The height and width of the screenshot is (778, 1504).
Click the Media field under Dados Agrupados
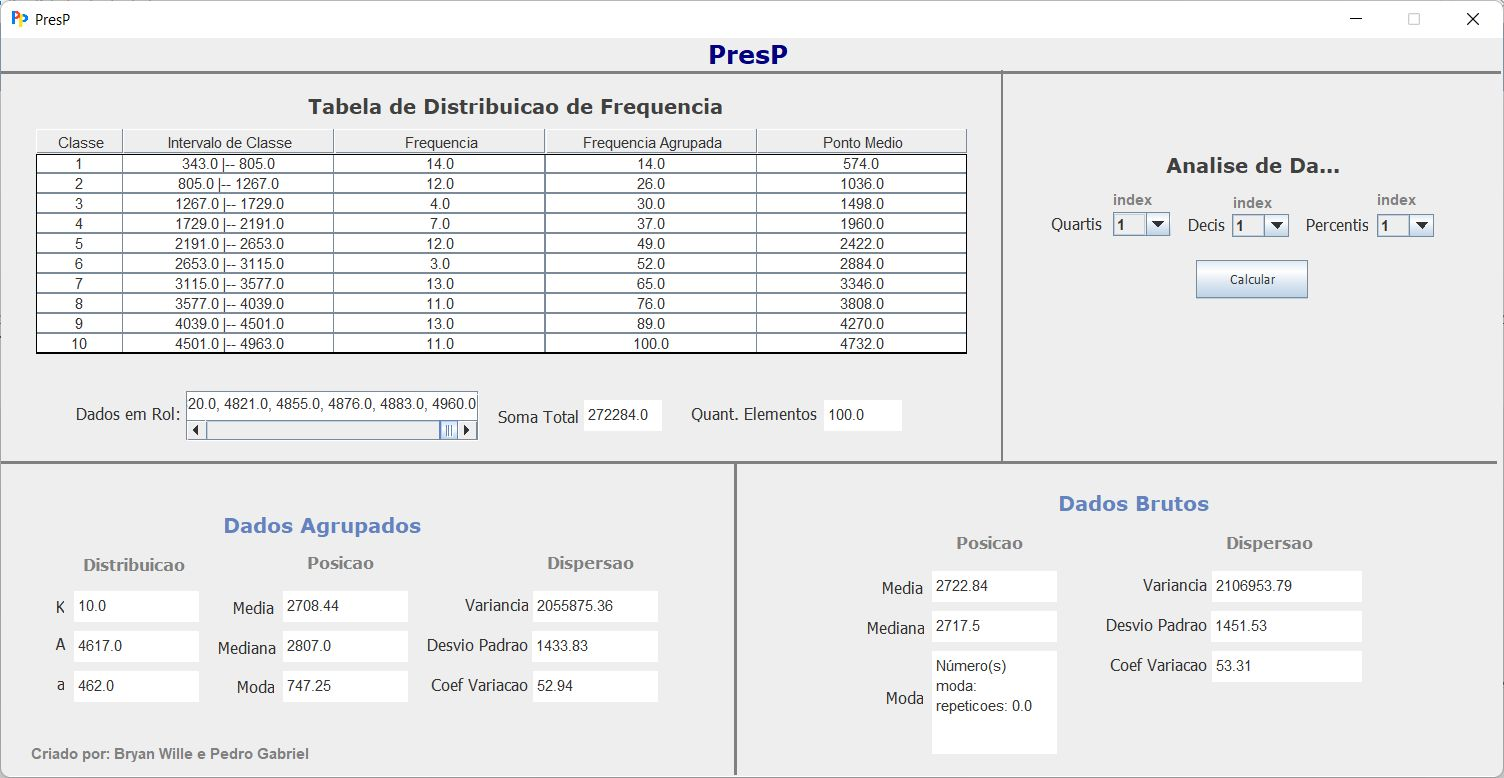345,606
